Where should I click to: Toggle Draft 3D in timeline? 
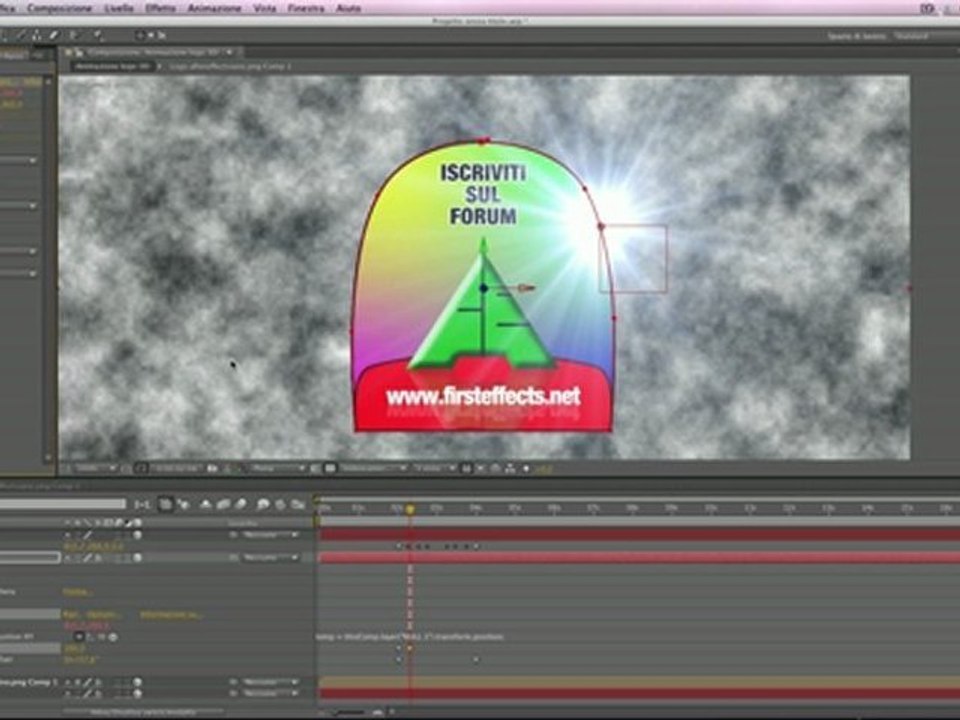tap(183, 504)
